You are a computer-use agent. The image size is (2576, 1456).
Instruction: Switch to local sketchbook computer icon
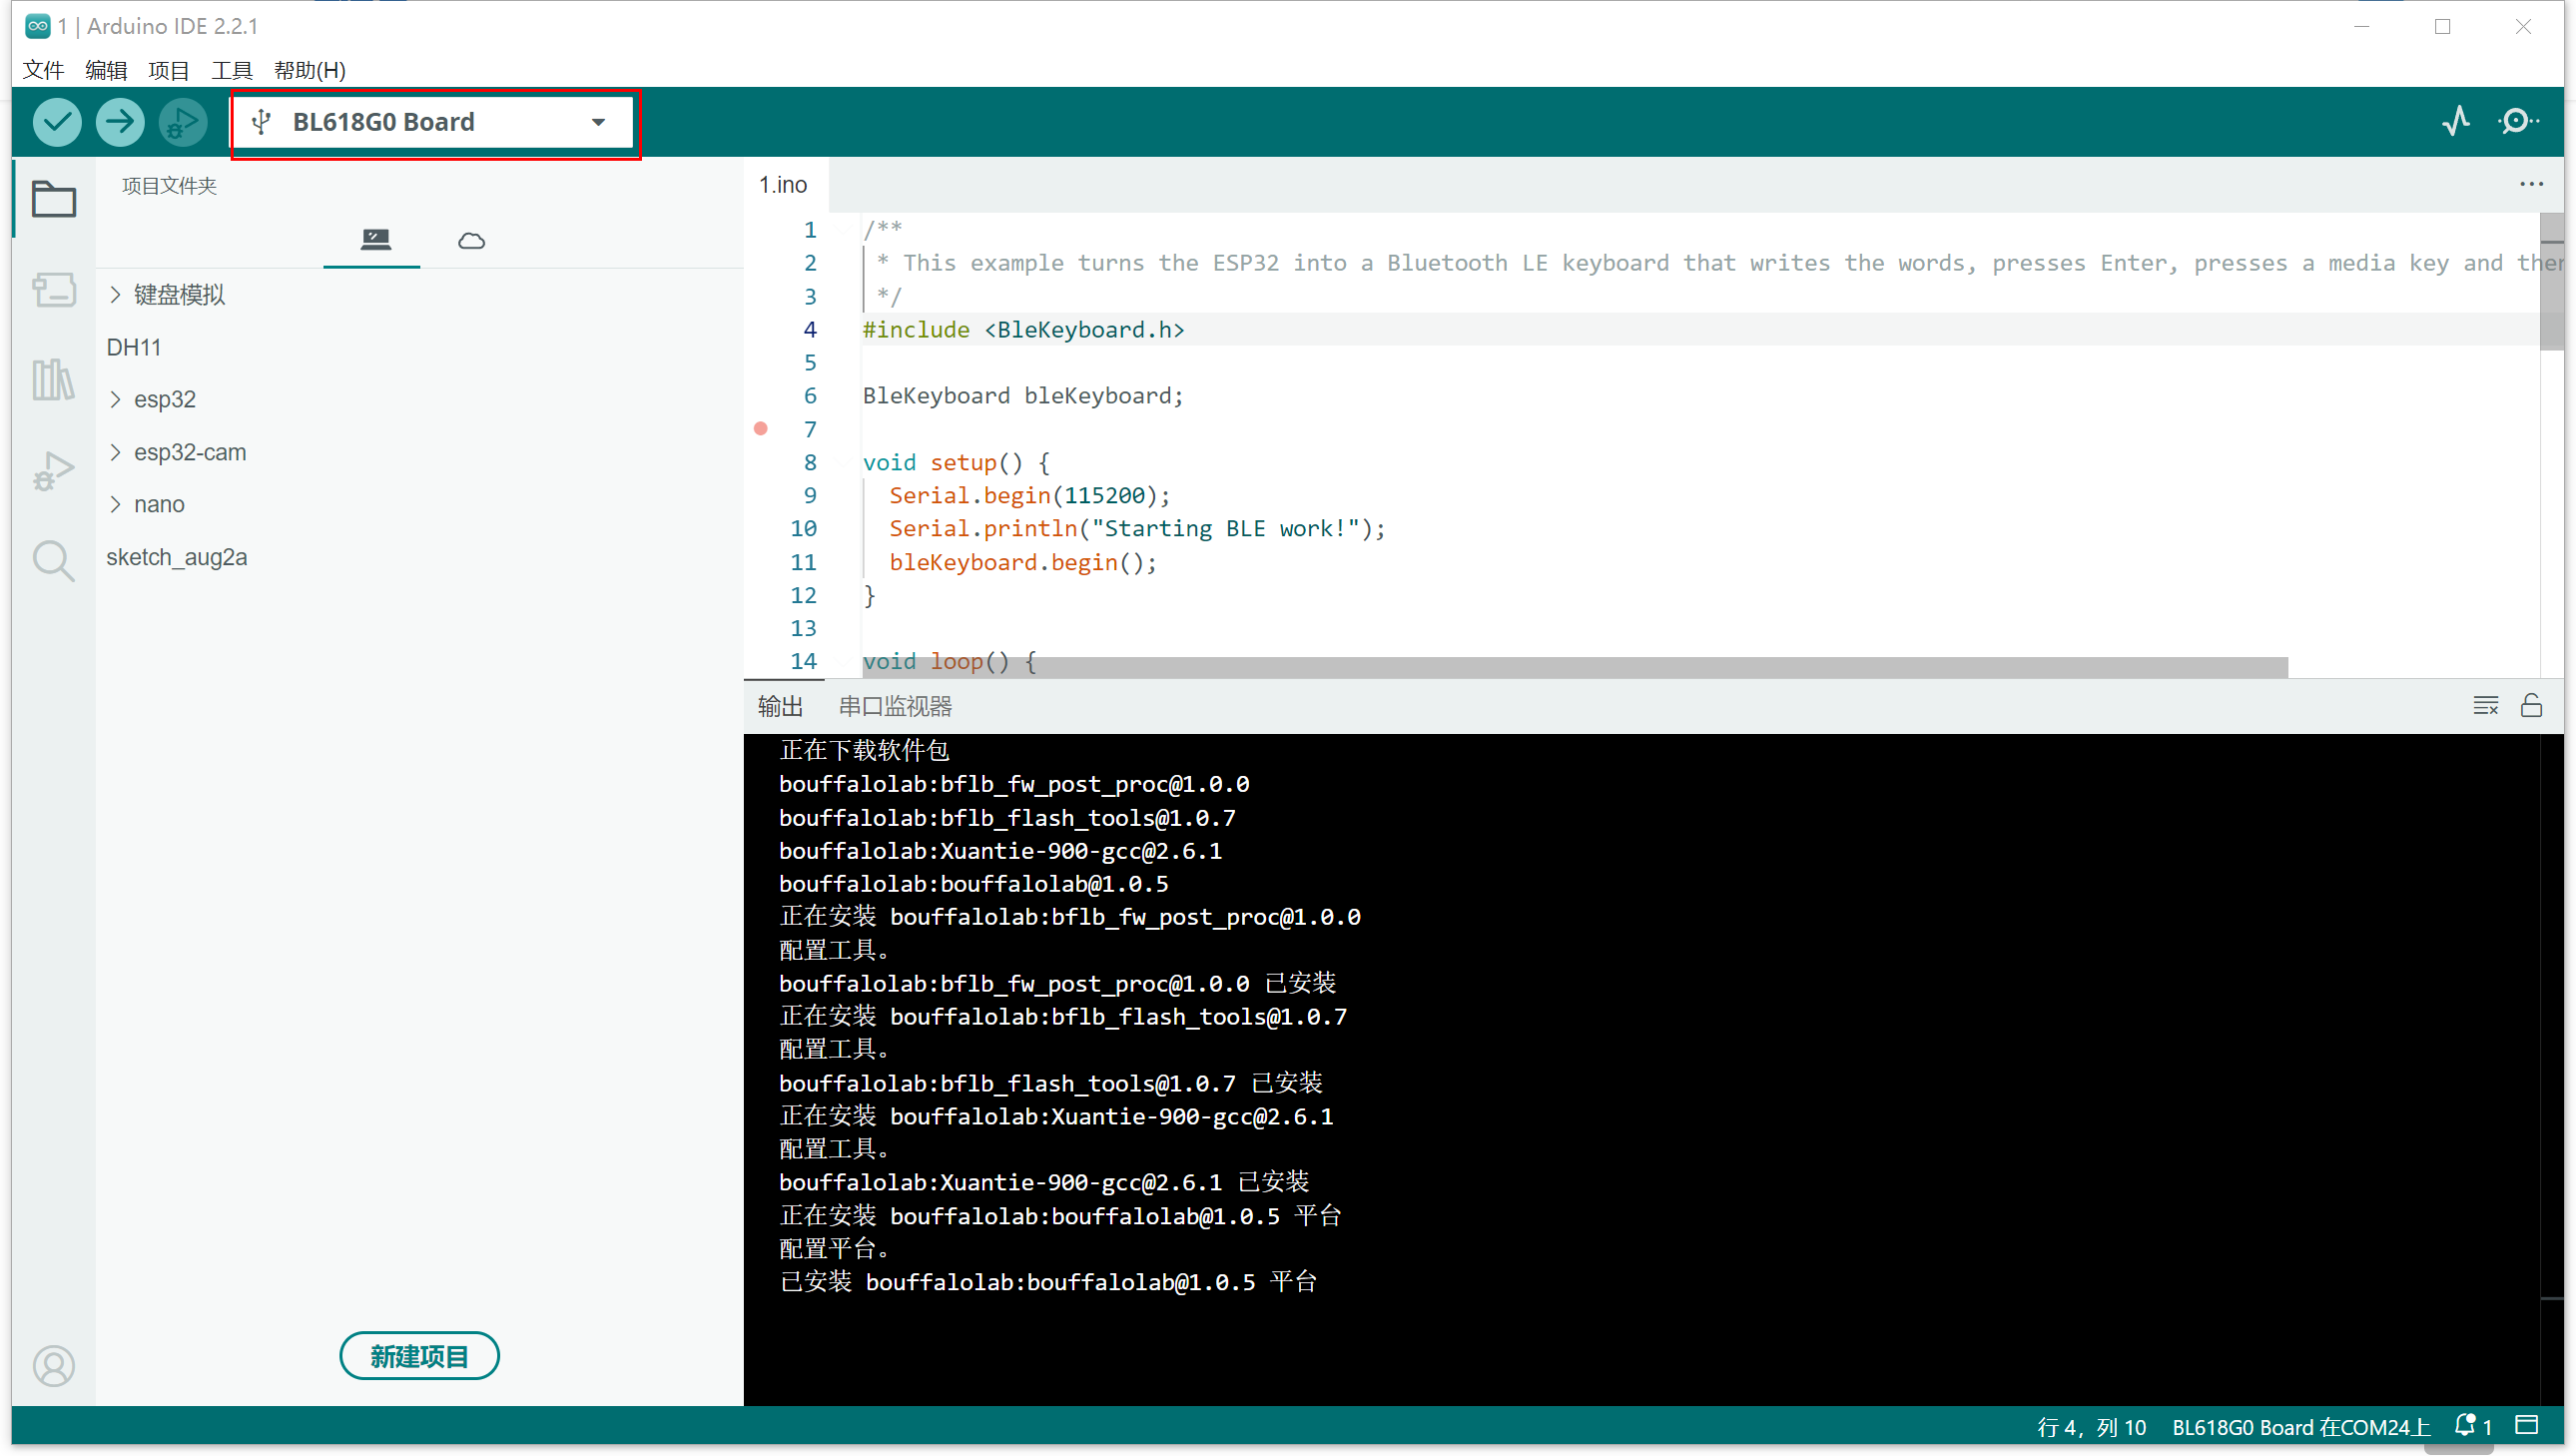[375, 239]
